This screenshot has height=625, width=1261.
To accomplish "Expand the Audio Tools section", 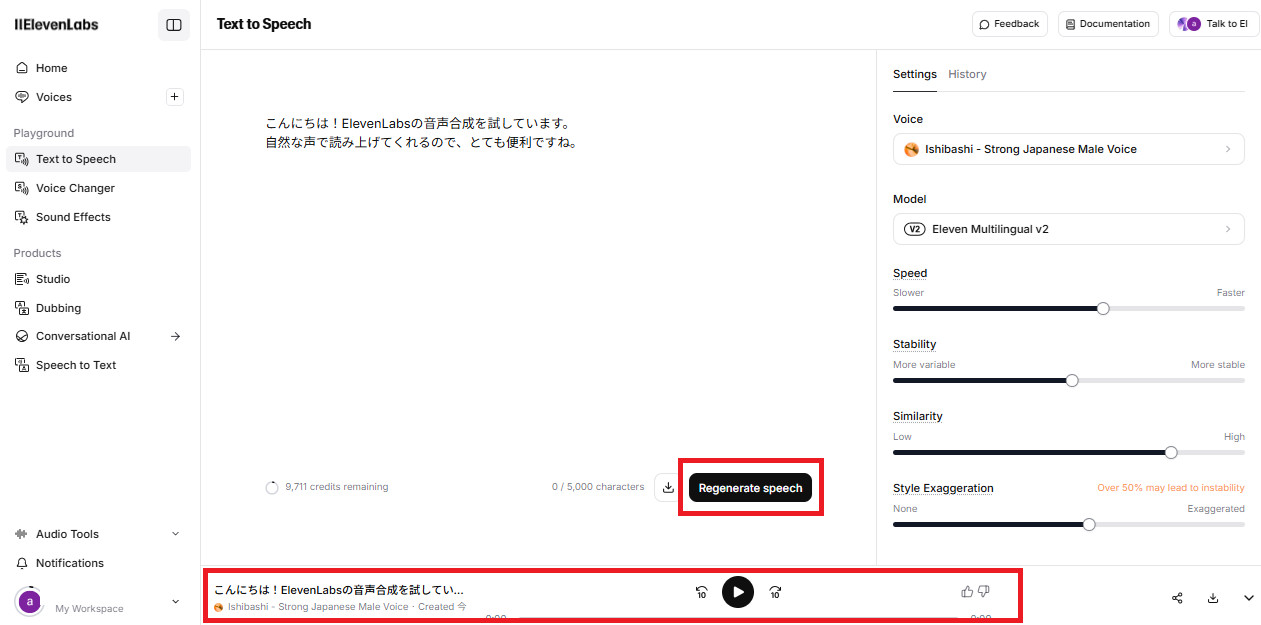I will [98, 534].
